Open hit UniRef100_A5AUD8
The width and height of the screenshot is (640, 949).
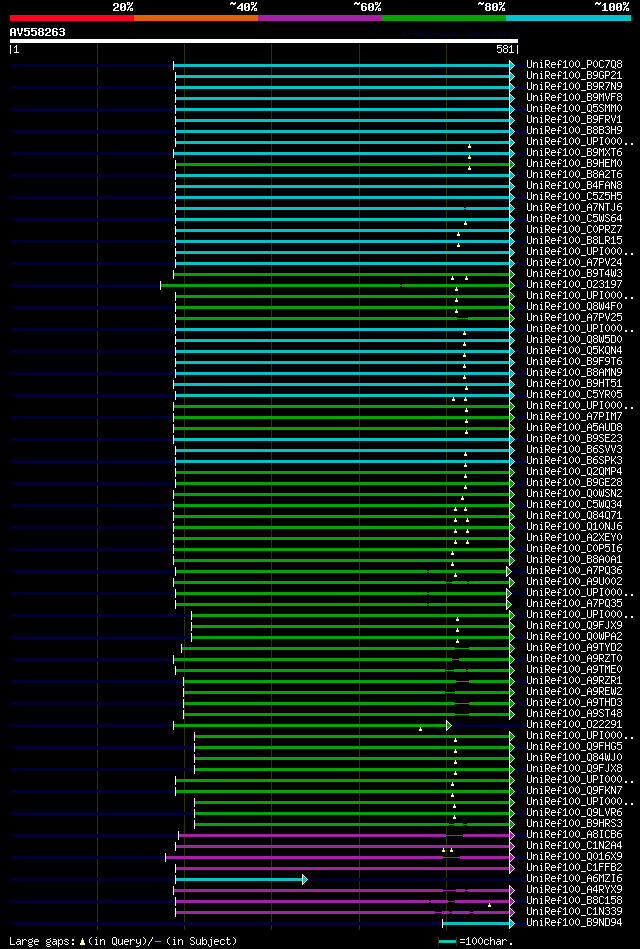pos(574,428)
